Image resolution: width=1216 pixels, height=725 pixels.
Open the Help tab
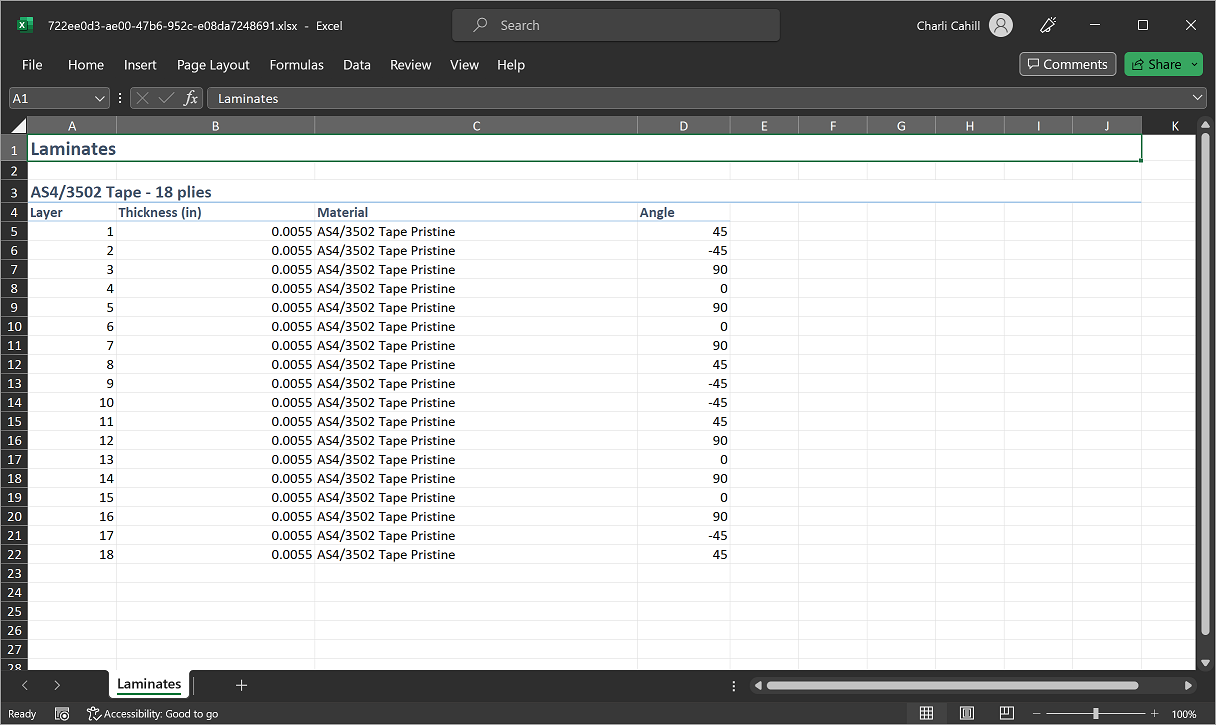(x=511, y=64)
